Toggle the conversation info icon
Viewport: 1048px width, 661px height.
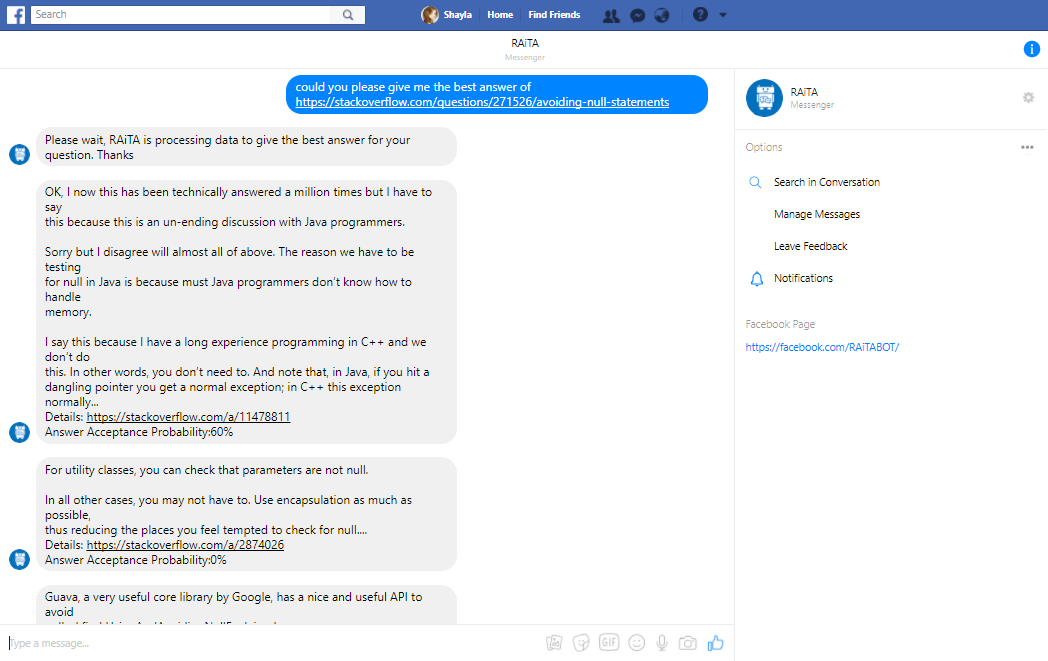click(1031, 49)
